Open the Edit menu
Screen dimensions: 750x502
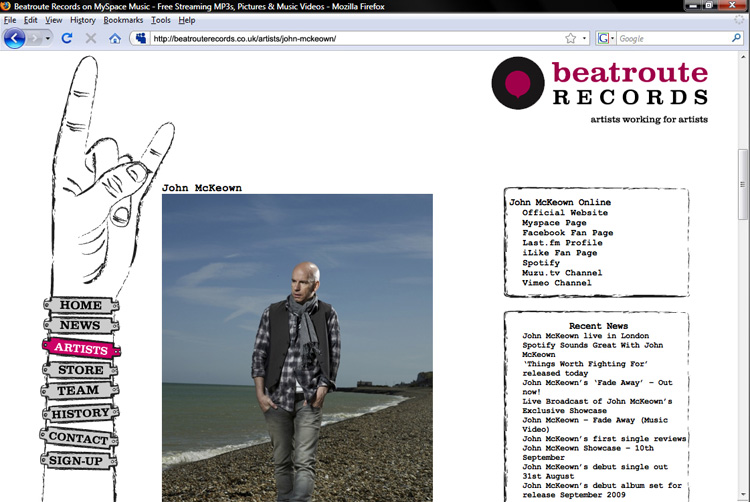pos(31,20)
